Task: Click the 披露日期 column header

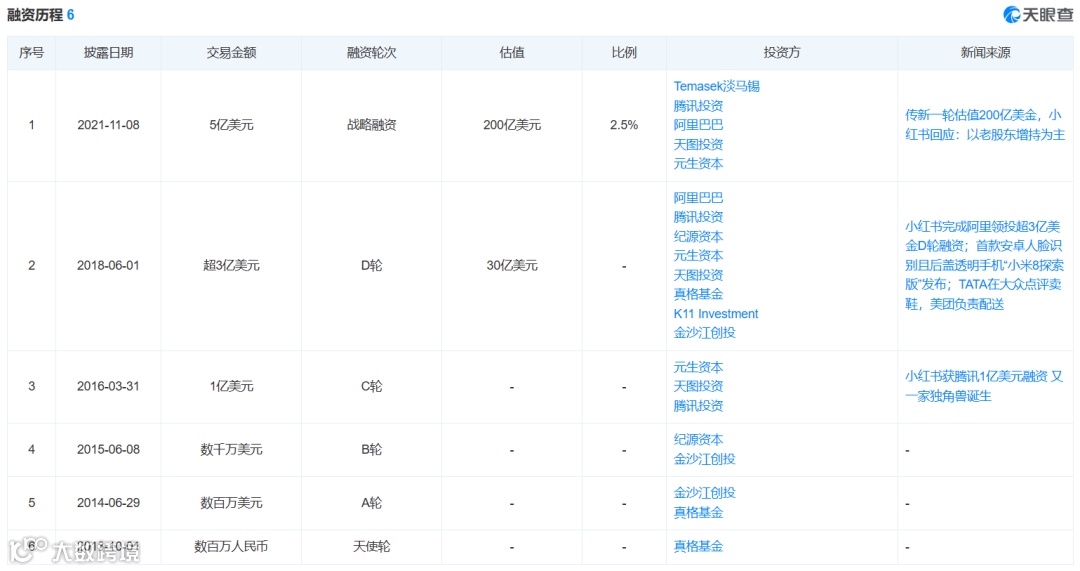Action: 108,52
